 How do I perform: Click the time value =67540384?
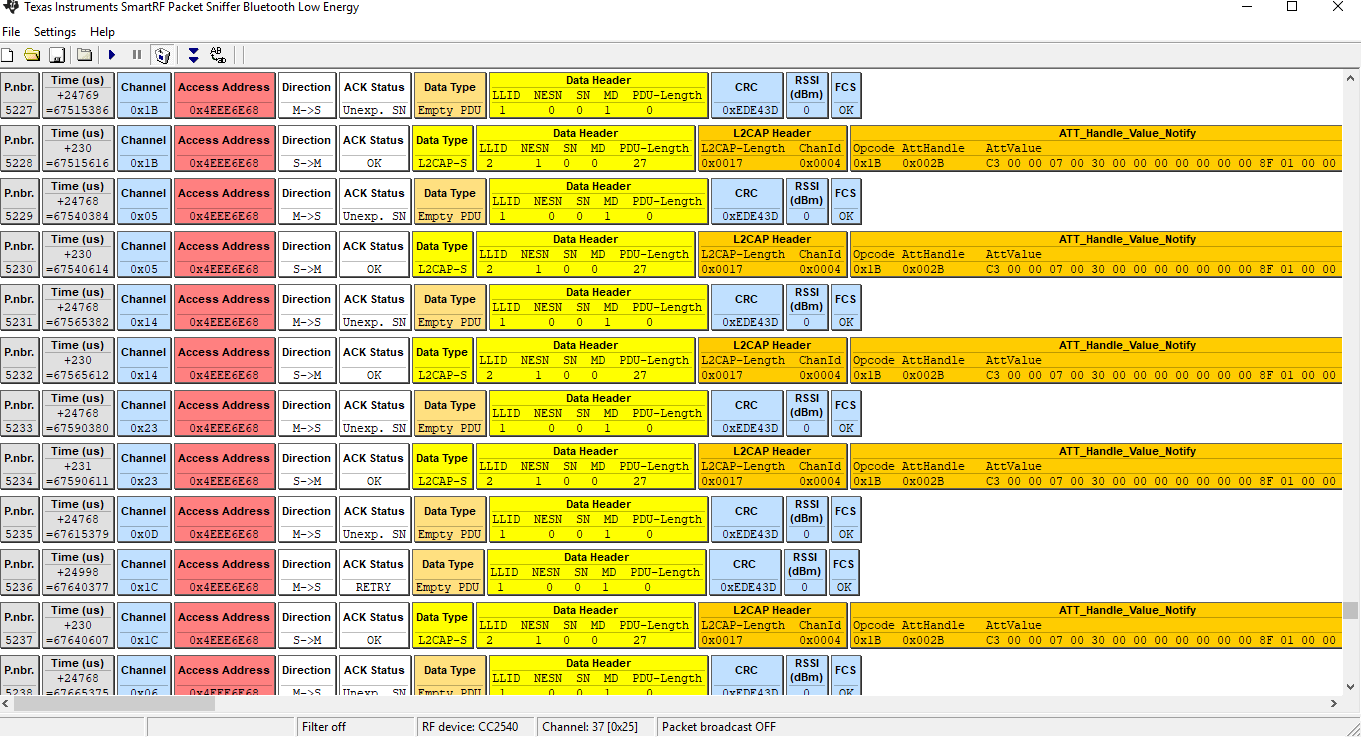(78, 216)
